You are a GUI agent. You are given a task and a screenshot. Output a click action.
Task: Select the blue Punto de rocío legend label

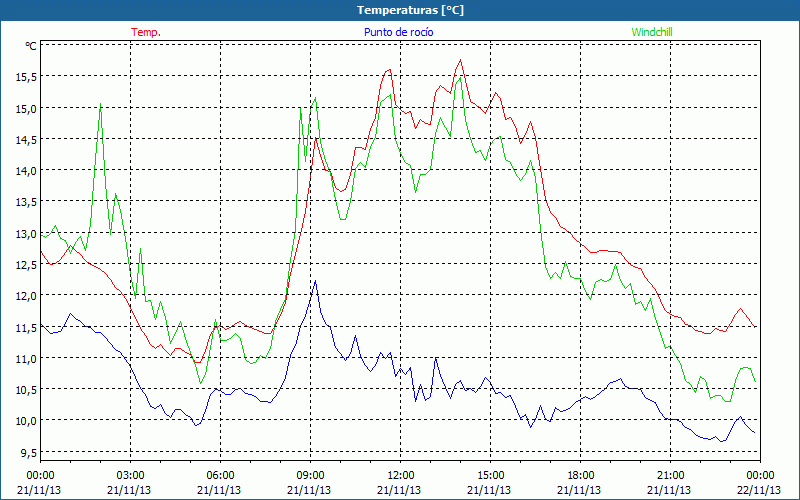point(398,32)
